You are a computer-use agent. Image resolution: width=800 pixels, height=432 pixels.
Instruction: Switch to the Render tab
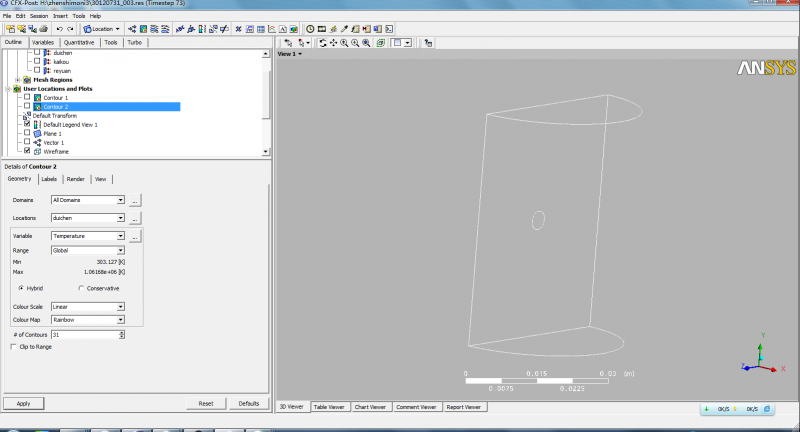75,179
